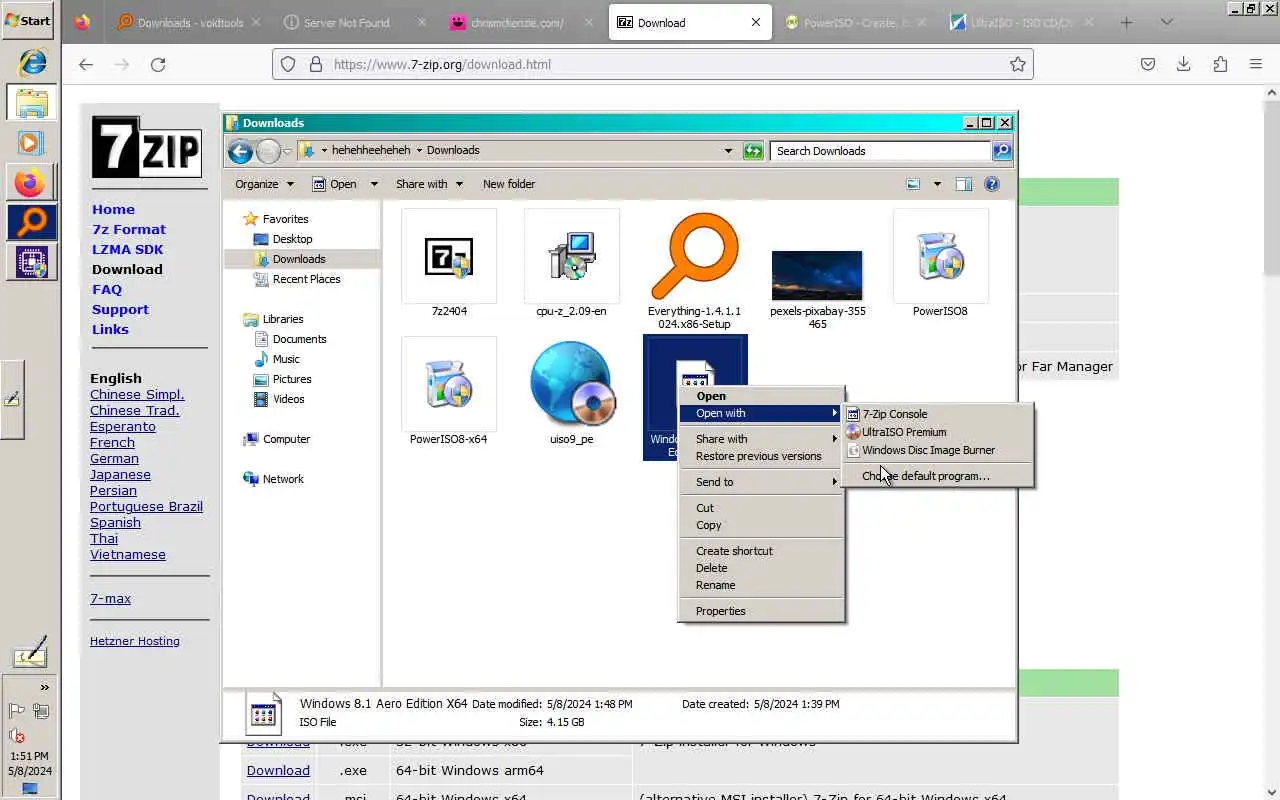The image size is (1280, 800).
Task: Open the Hetzner Hosting link
Action: pos(135,641)
